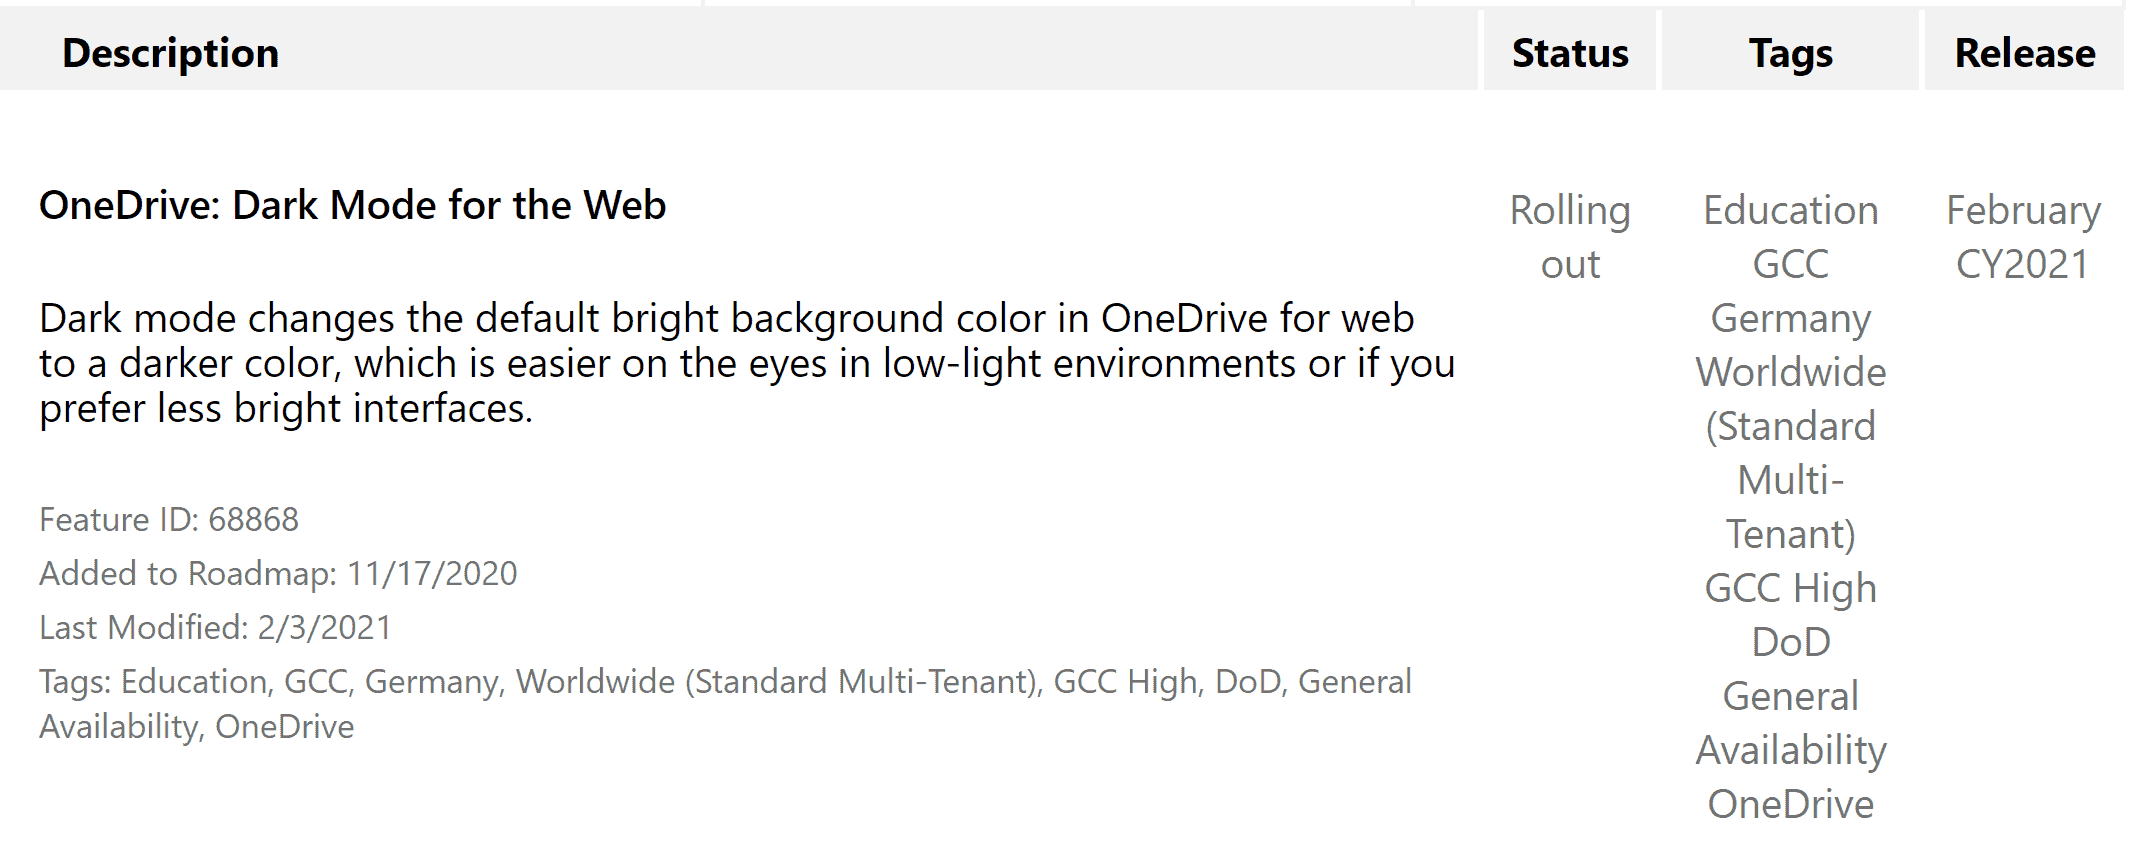Click the General Availability tag in Tags column
Image resolution: width=2145 pixels, height=841 pixels.
coord(1790,723)
